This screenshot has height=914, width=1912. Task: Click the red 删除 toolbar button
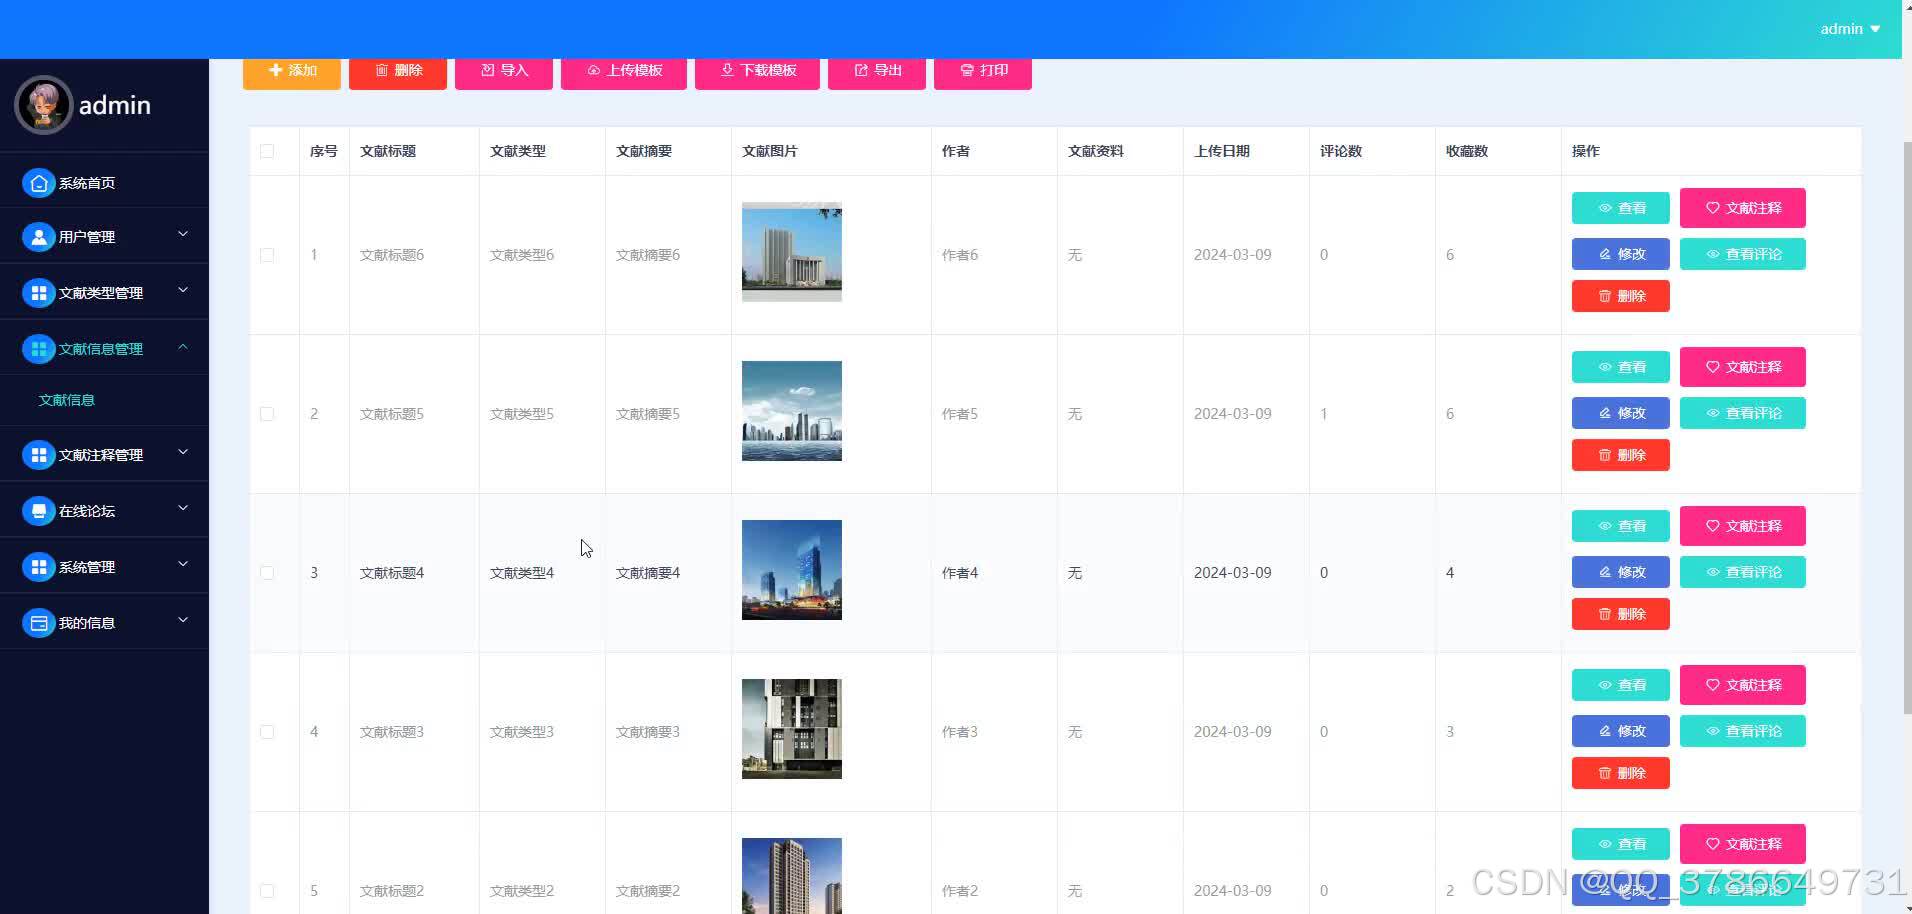click(398, 72)
